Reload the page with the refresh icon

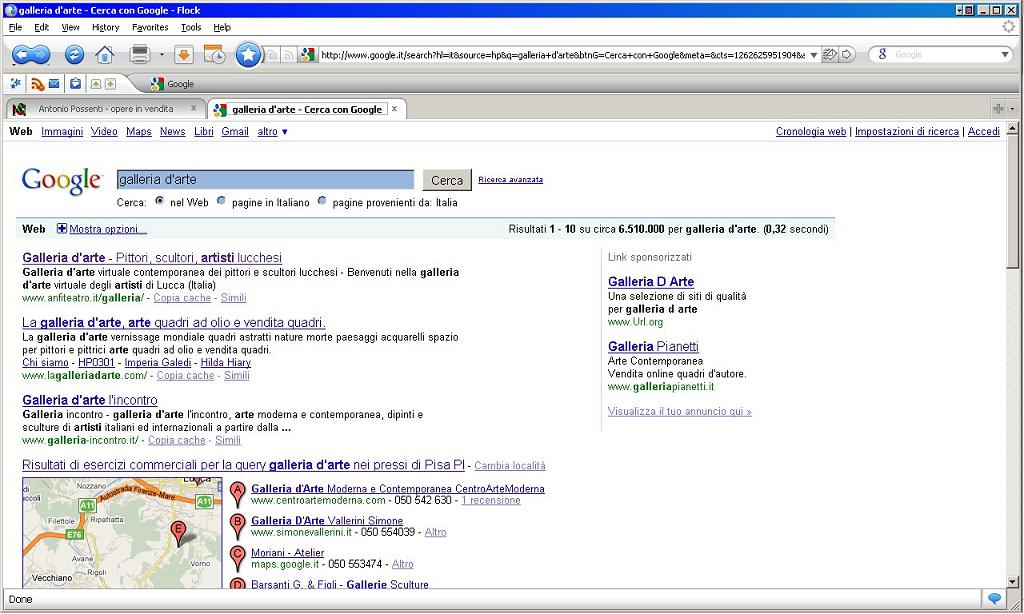click(74, 55)
